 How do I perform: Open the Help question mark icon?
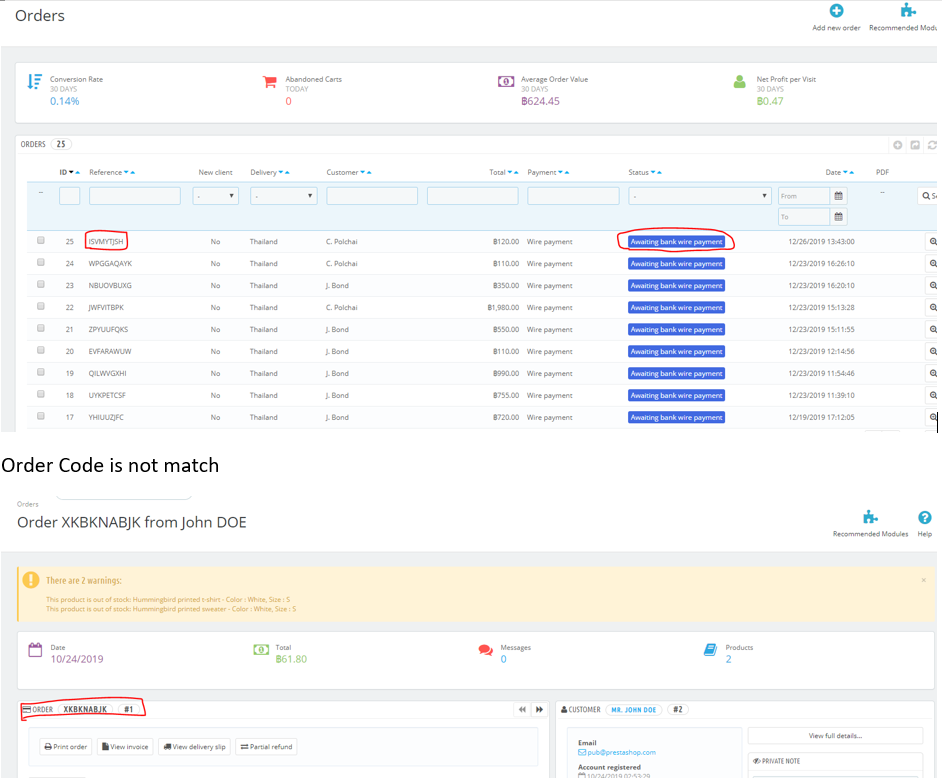tap(925, 517)
